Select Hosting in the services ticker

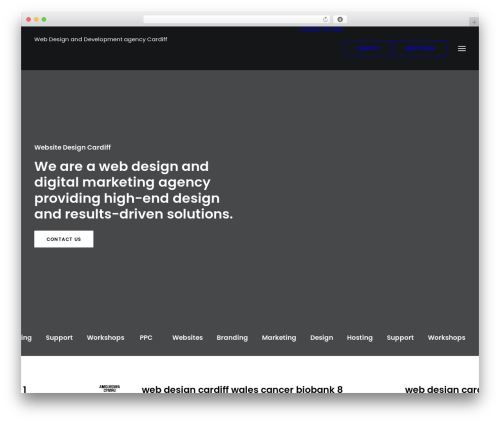(x=360, y=338)
